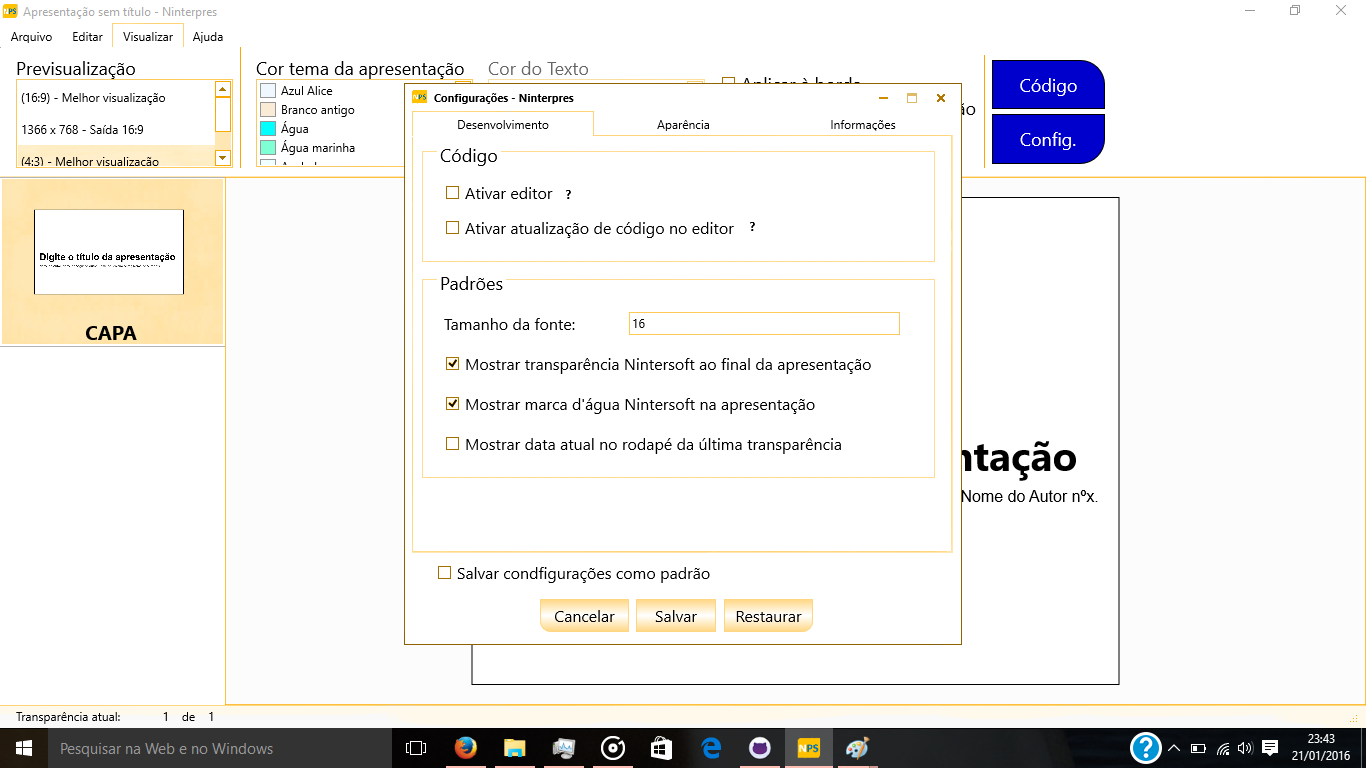Click the taskbar search box Pesquisar na Web
The height and width of the screenshot is (768, 1366).
pyautogui.click(x=220, y=748)
